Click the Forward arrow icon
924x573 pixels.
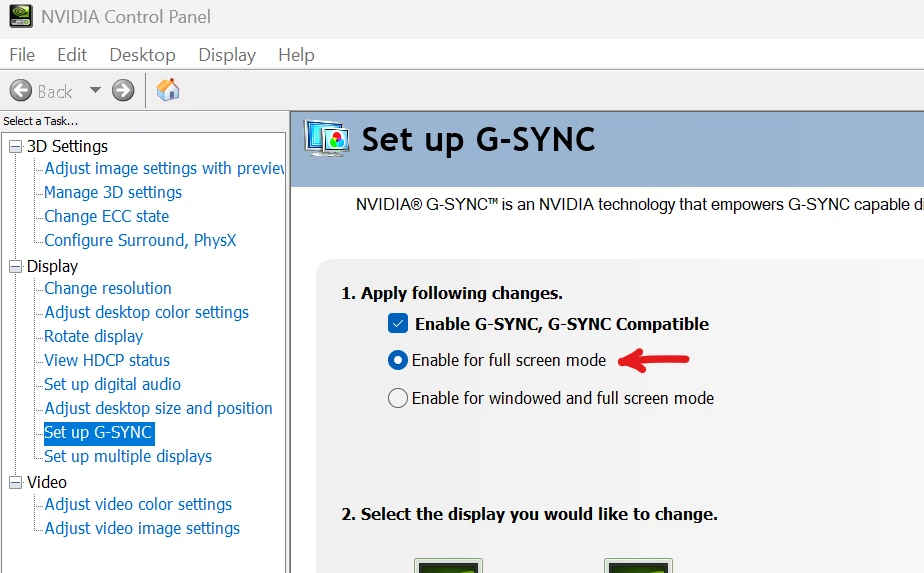123,91
